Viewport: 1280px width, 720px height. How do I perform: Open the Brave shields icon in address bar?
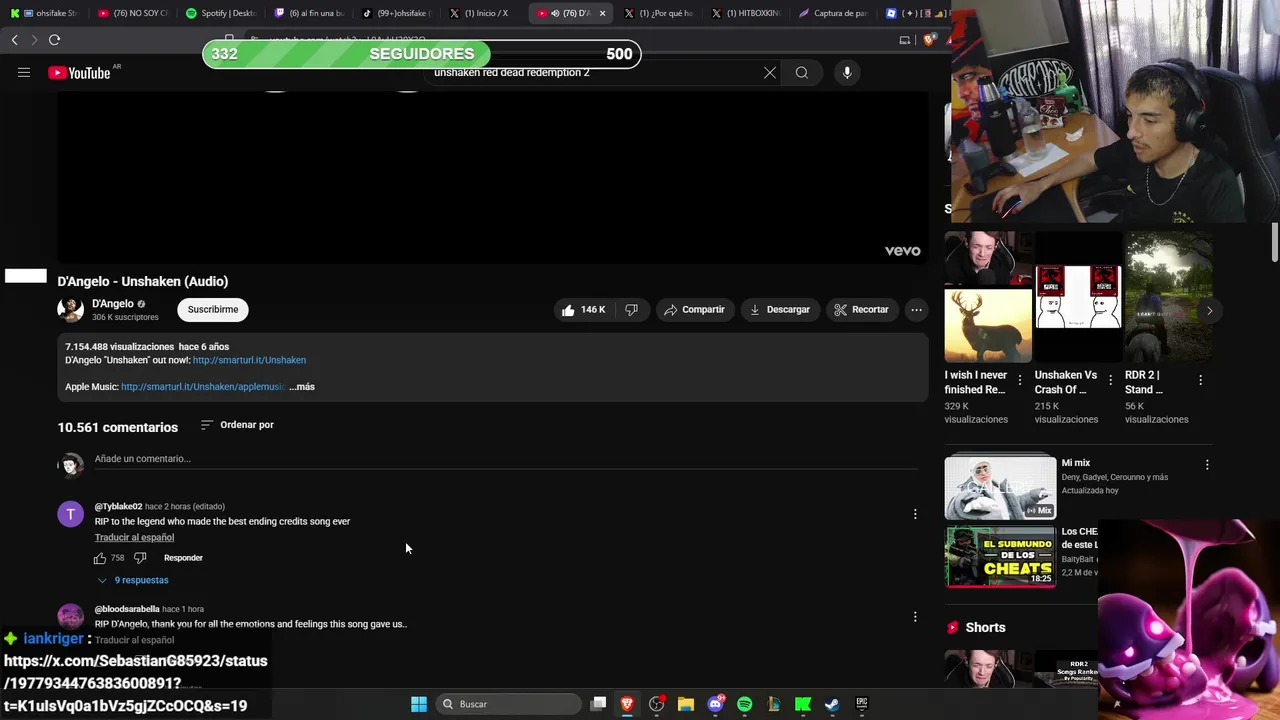point(929,40)
